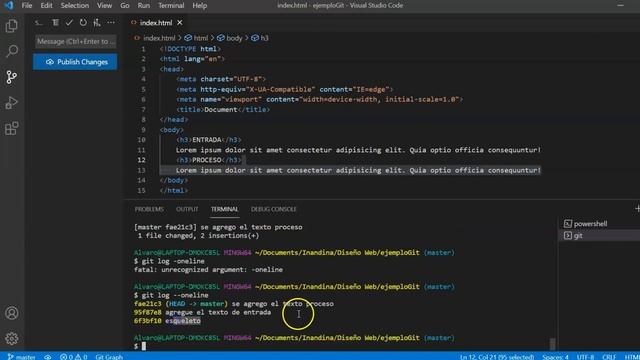The image size is (640, 360).
Task: Open the Edit menu
Action: (46, 5)
